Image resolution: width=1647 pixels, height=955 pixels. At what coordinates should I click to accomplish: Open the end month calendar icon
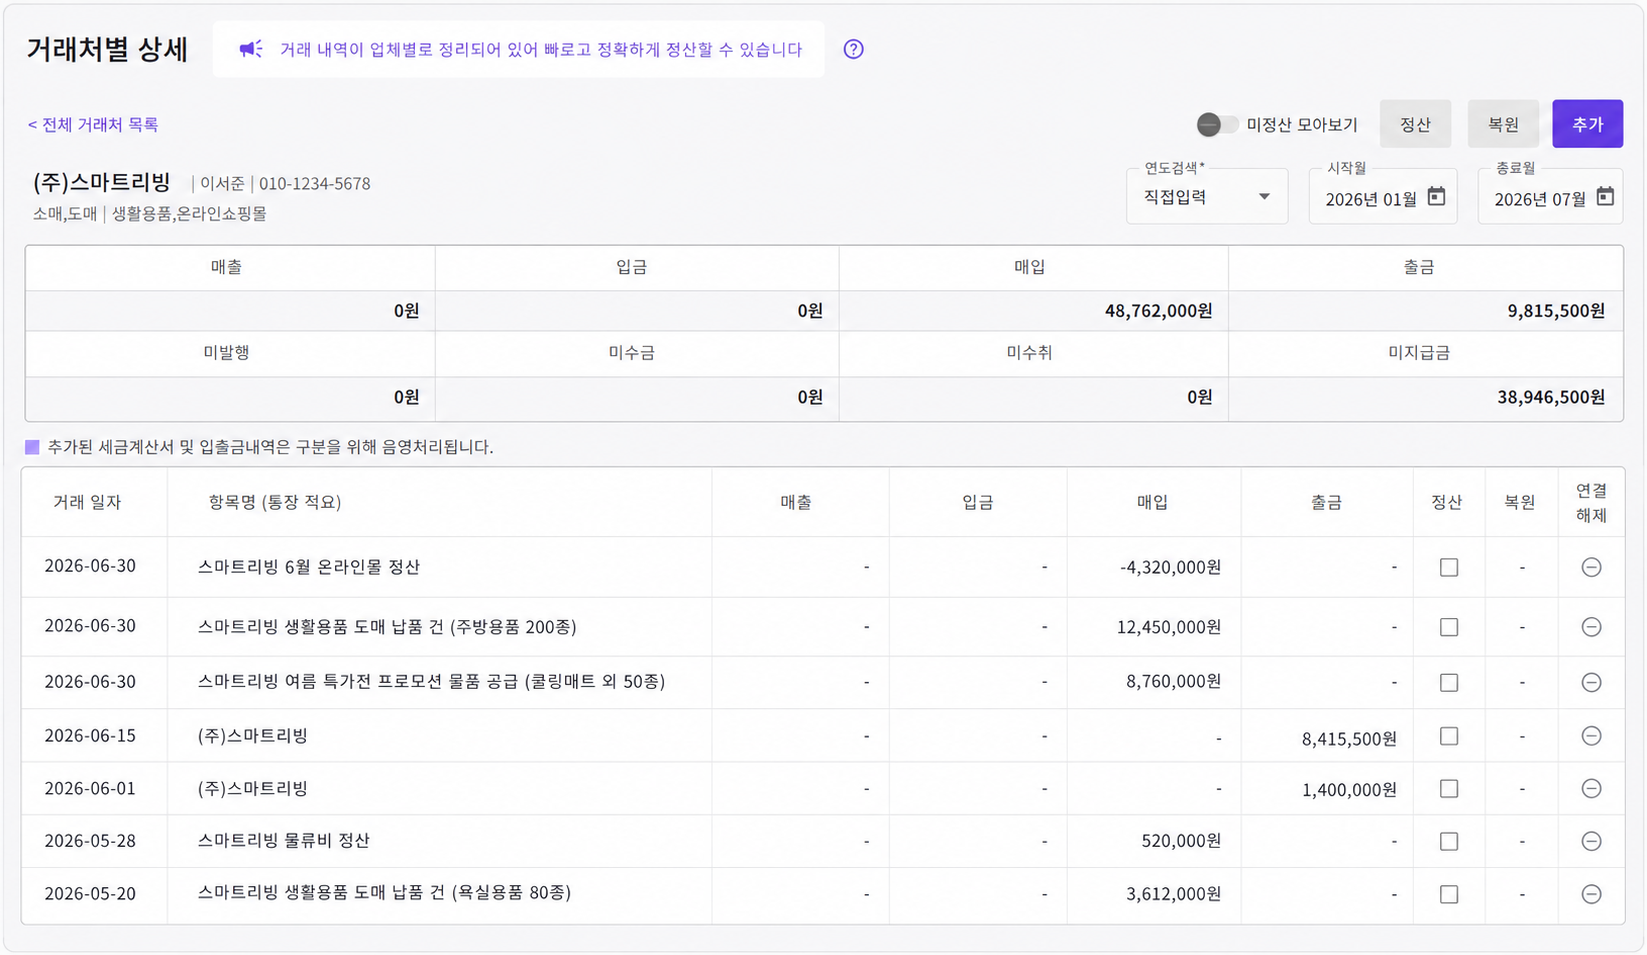[1605, 197]
